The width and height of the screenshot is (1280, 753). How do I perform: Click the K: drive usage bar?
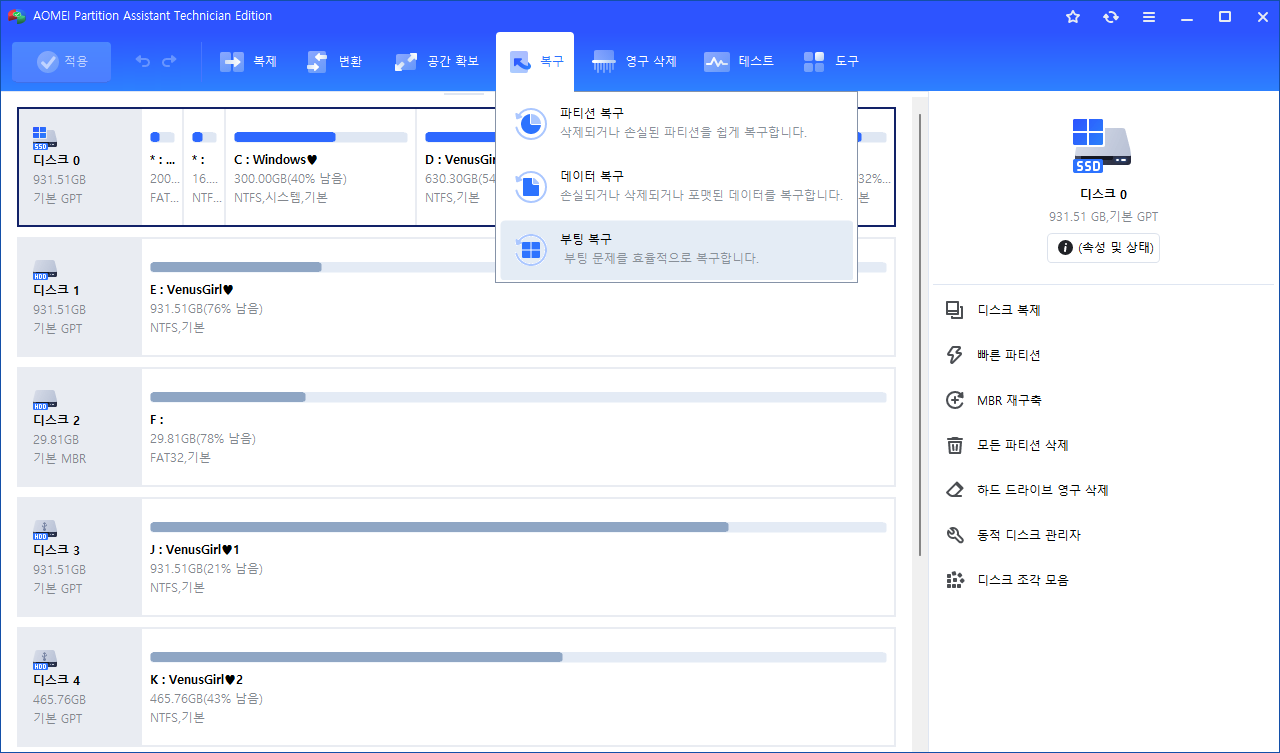point(518,657)
